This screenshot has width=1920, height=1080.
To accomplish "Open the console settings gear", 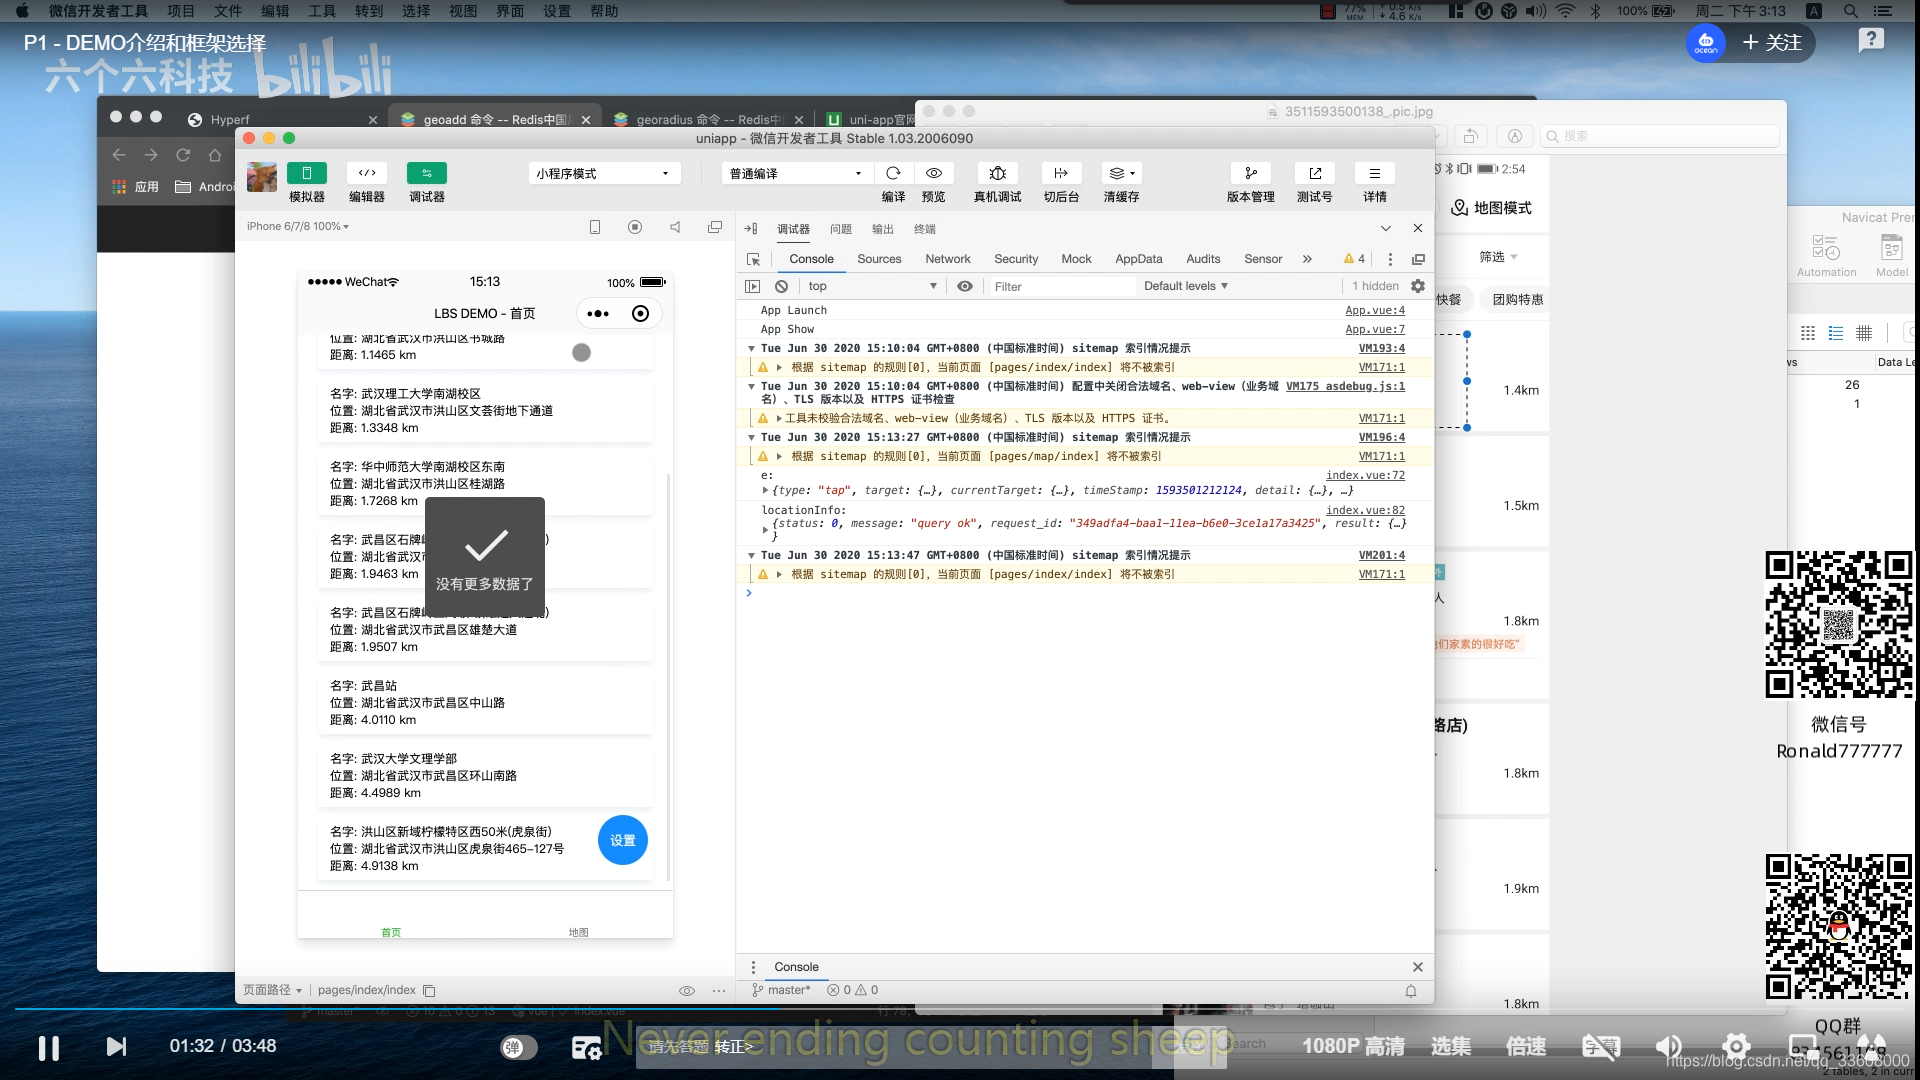I will (1417, 286).
